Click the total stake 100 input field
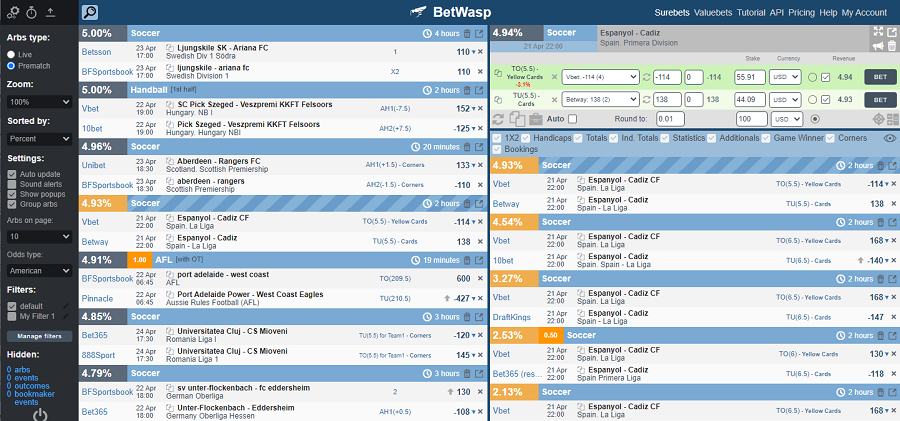 [x=751, y=119]
